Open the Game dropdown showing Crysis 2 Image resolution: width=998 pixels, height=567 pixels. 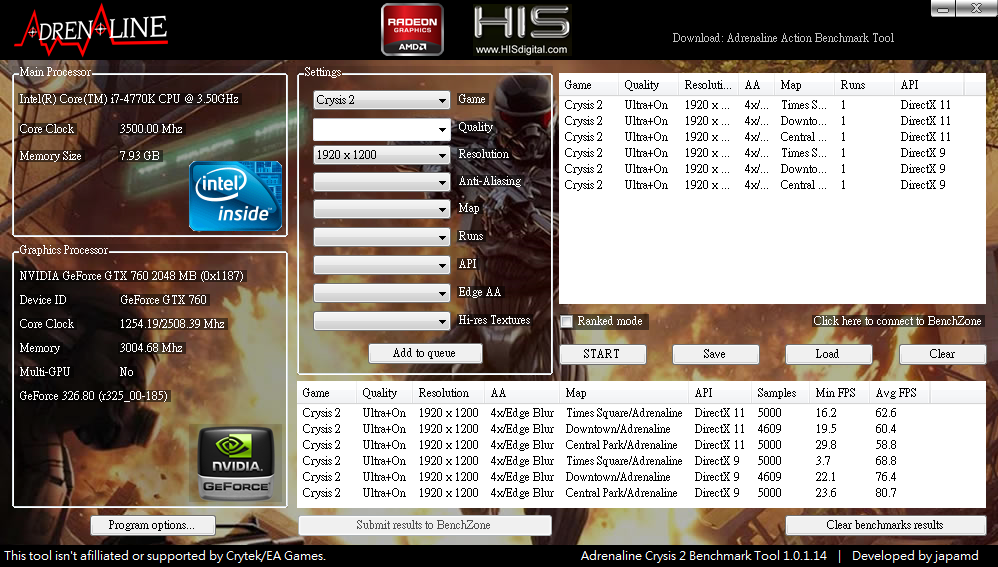(382, 100)
